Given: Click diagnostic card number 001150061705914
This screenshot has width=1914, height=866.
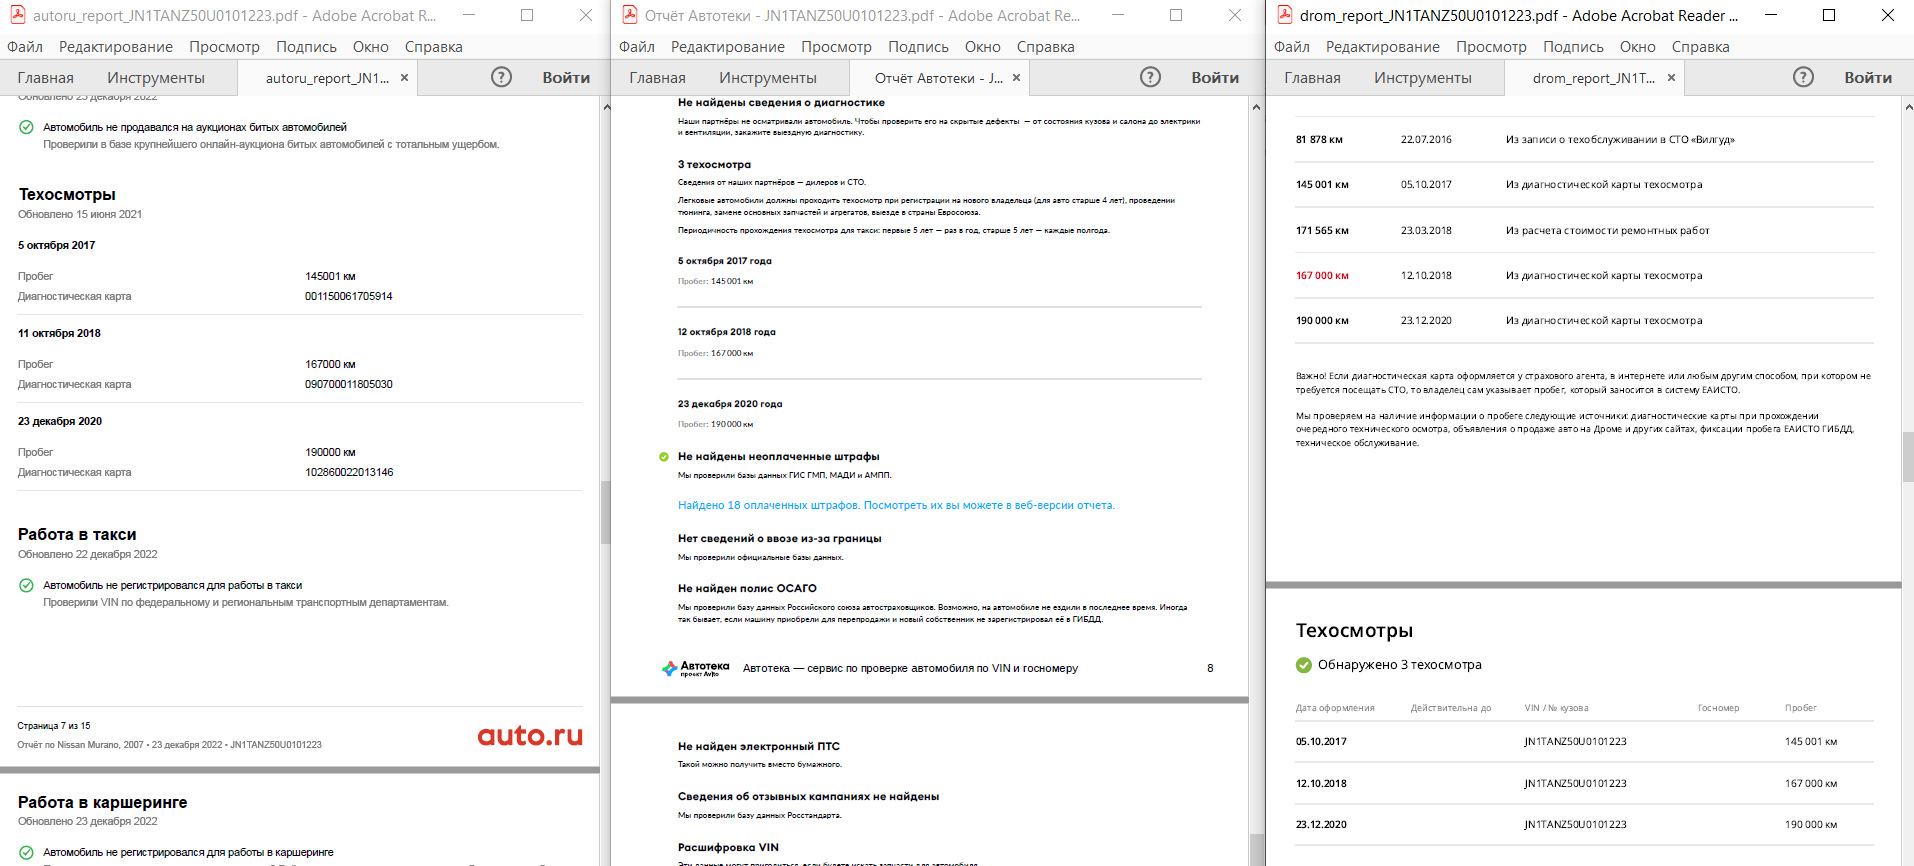Looking at the screenshot, I should pos(349,296).
